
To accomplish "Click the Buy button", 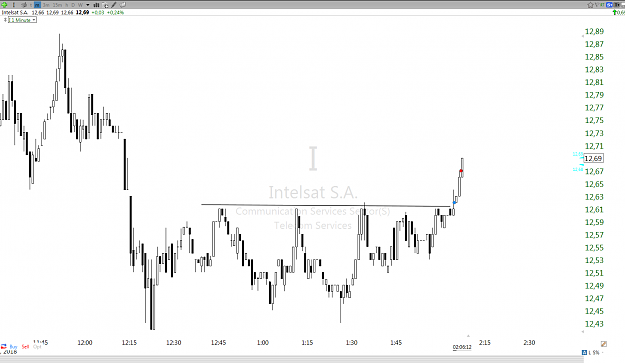I will point(13,347).
